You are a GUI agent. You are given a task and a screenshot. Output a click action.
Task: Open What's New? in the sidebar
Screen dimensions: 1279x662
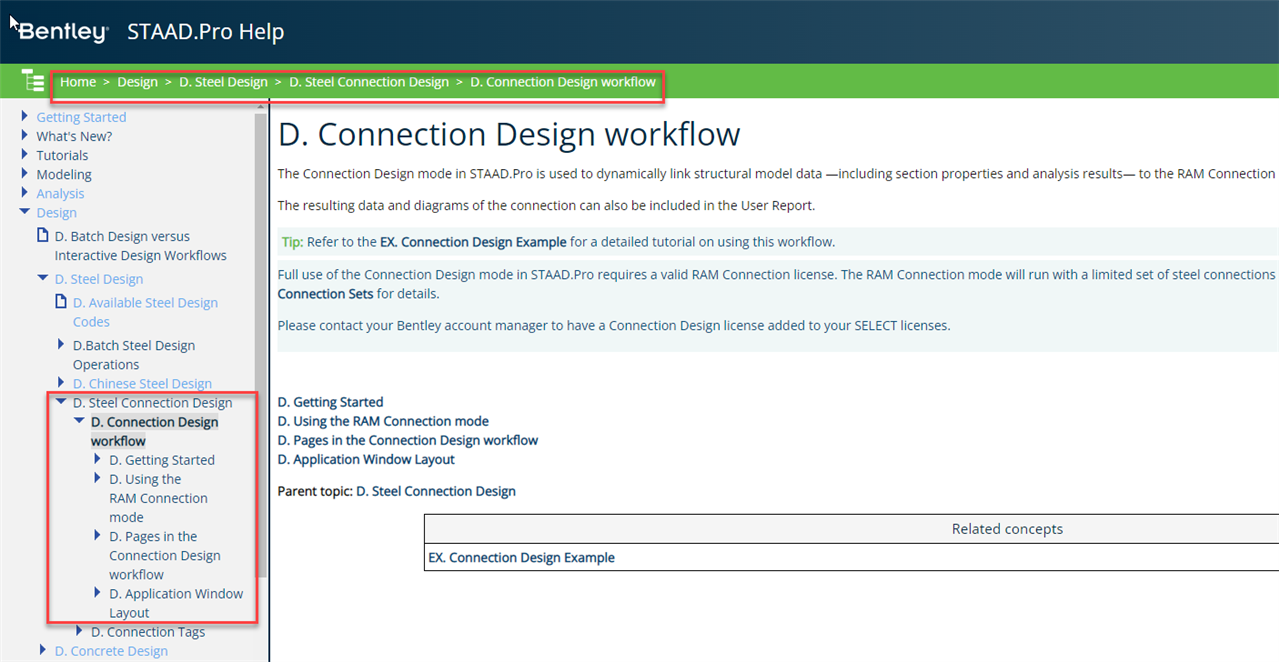74,136
